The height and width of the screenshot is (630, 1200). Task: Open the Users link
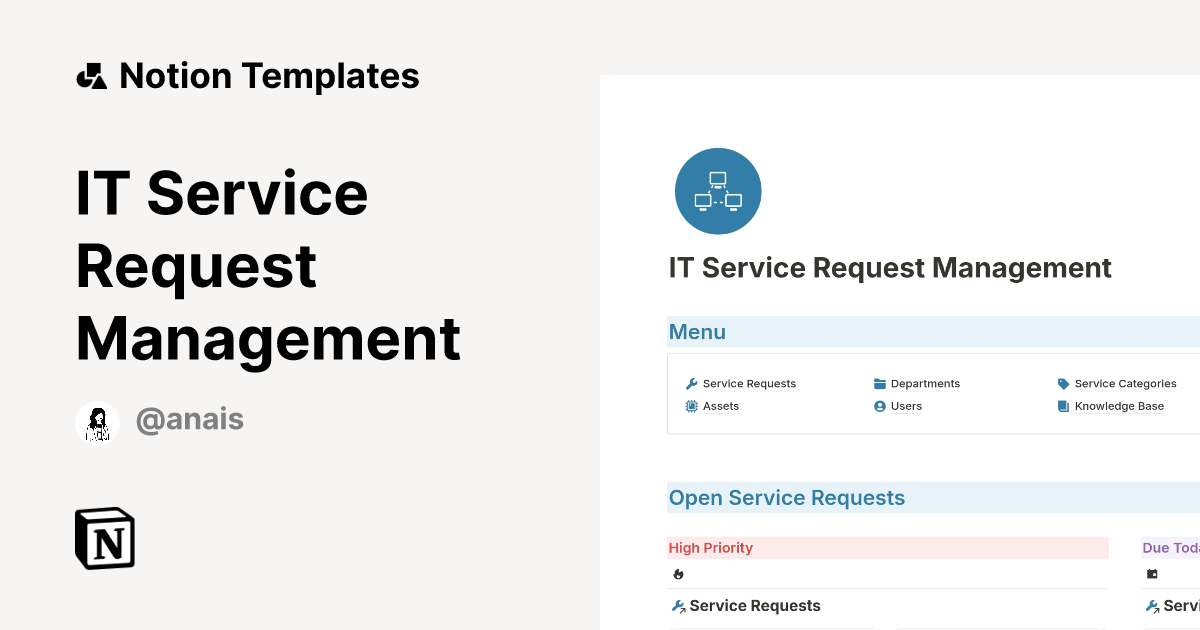[x=906, y=406]
